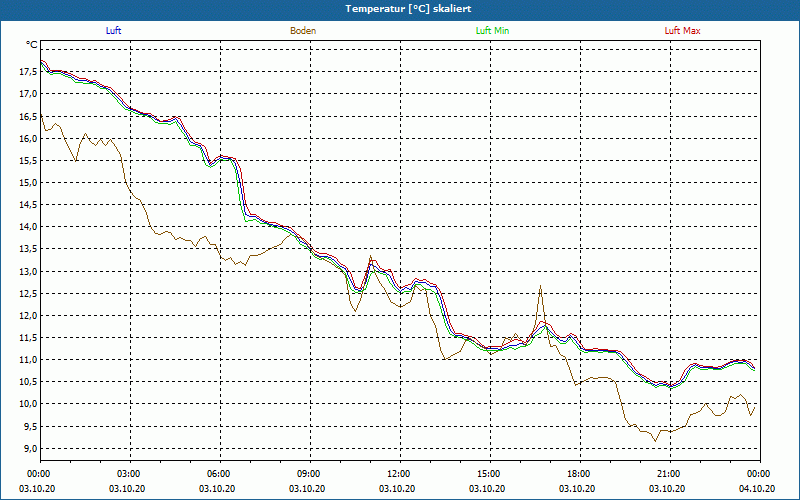
Task: Click the blue 'Luft' legend label
Action: coord(113,31)
